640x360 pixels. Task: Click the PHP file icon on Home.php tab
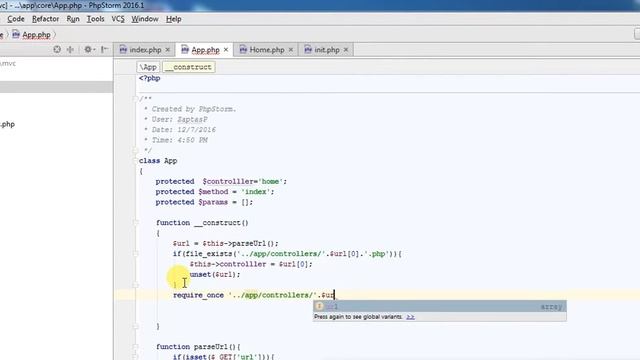tap(243, 50)
